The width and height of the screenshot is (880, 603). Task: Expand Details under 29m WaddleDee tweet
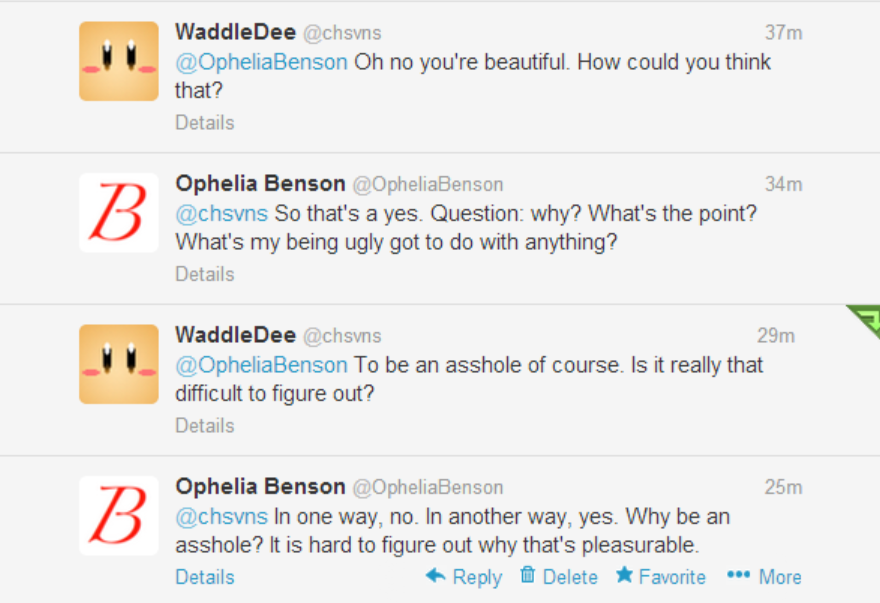[x=204, y=426]
